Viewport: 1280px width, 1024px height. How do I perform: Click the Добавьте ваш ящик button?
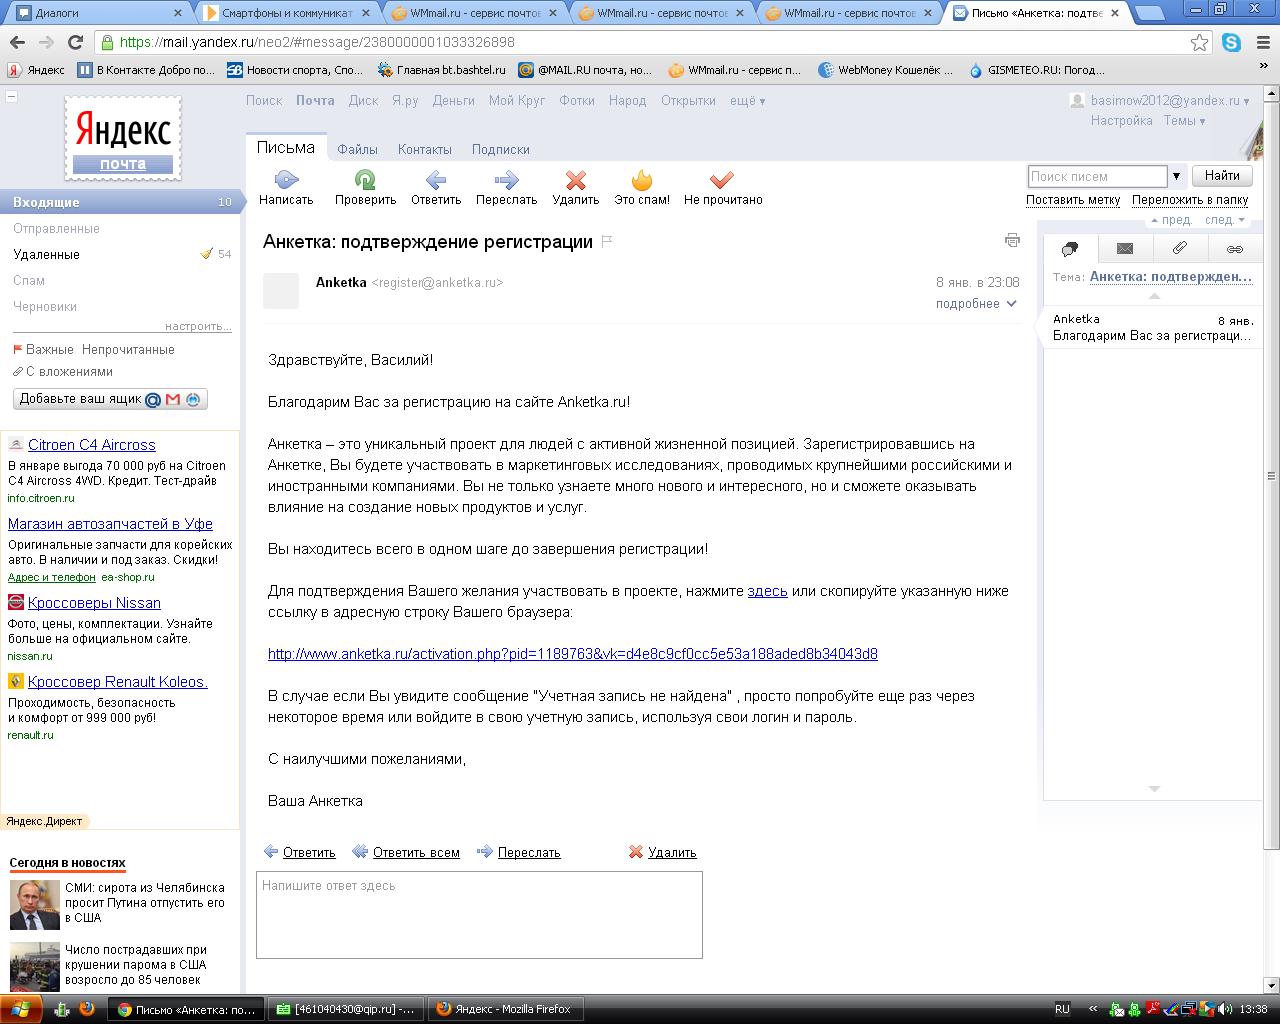(x=110, y=399)
